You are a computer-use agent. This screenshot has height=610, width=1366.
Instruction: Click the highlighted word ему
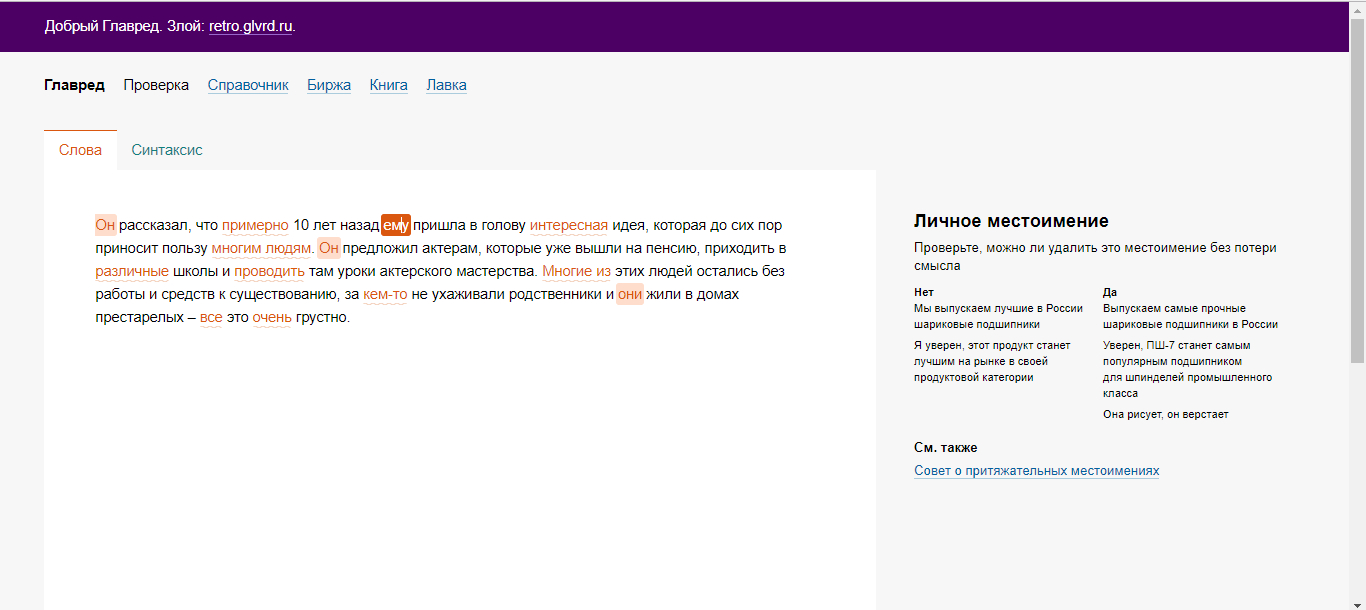point(396,225)
